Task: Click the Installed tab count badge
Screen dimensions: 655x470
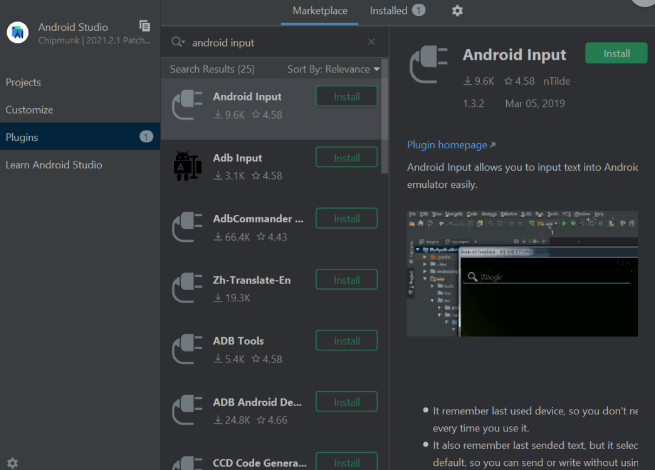Action: point(419,10)
